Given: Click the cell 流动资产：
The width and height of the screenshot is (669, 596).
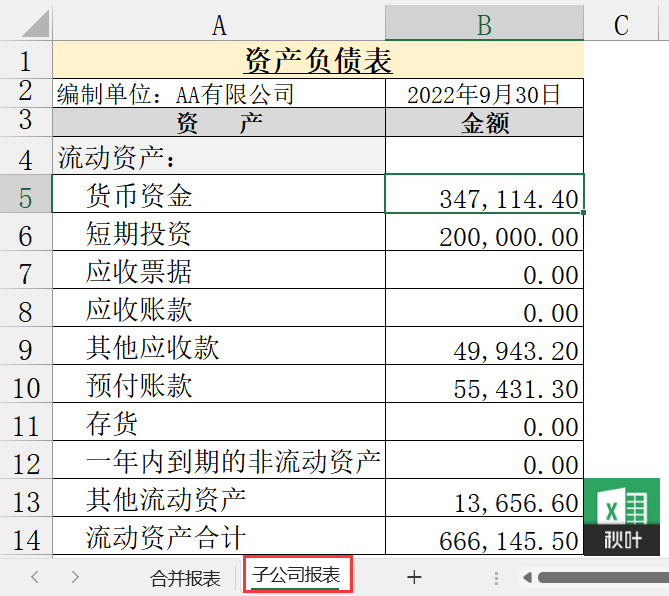Looking at the screenshot, I should point(219,156).
